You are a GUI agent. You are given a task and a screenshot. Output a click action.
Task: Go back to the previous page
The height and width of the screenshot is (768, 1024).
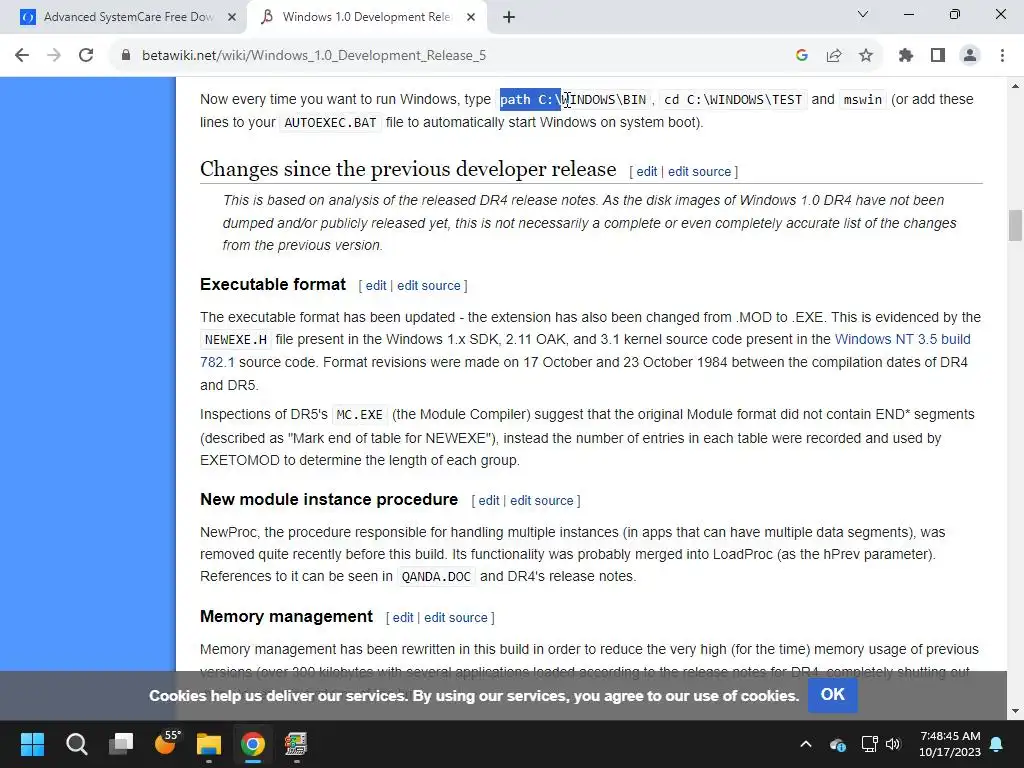click(22, 56)
